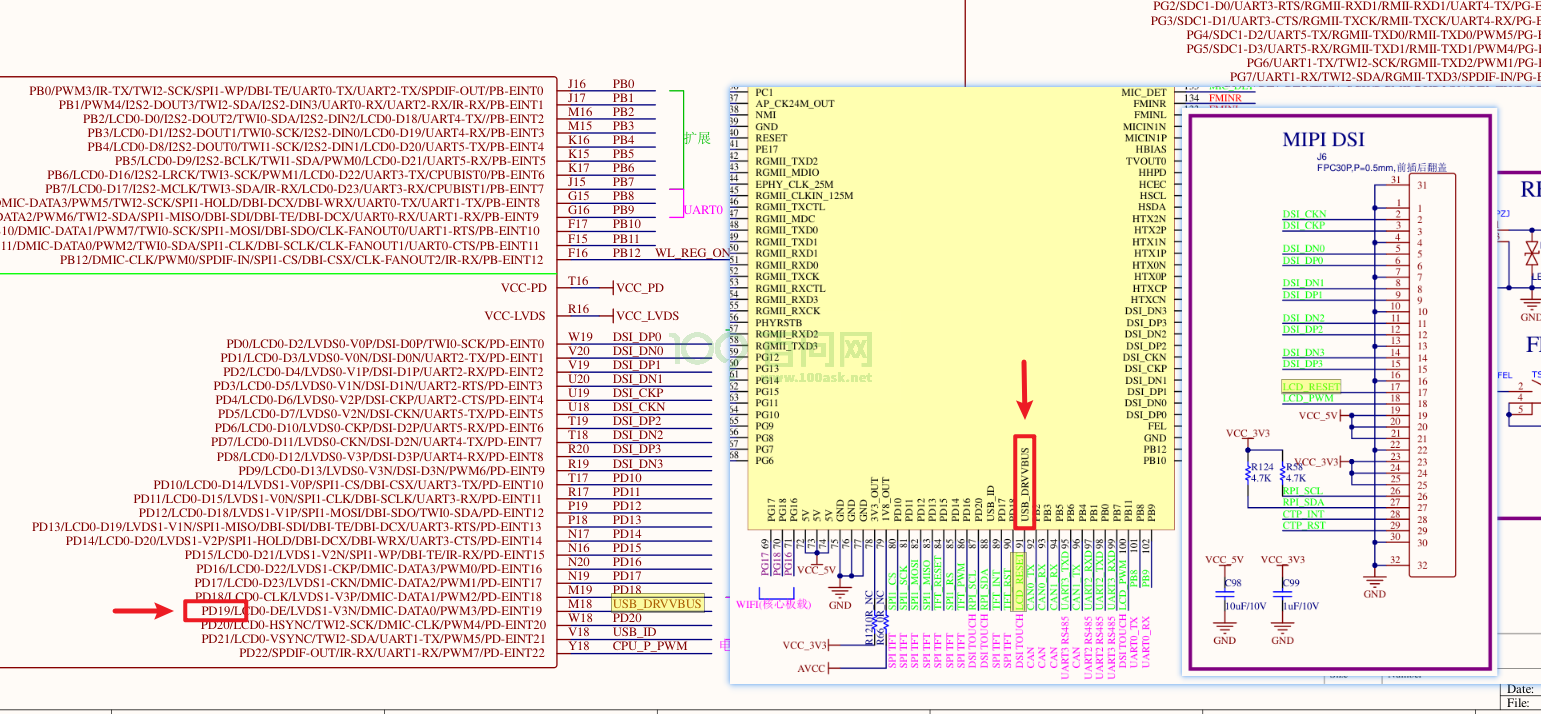This screenshot has height=714, width=1541.
Task: Click the red arrow pointing to PD19
Action: tap(144, 610)
